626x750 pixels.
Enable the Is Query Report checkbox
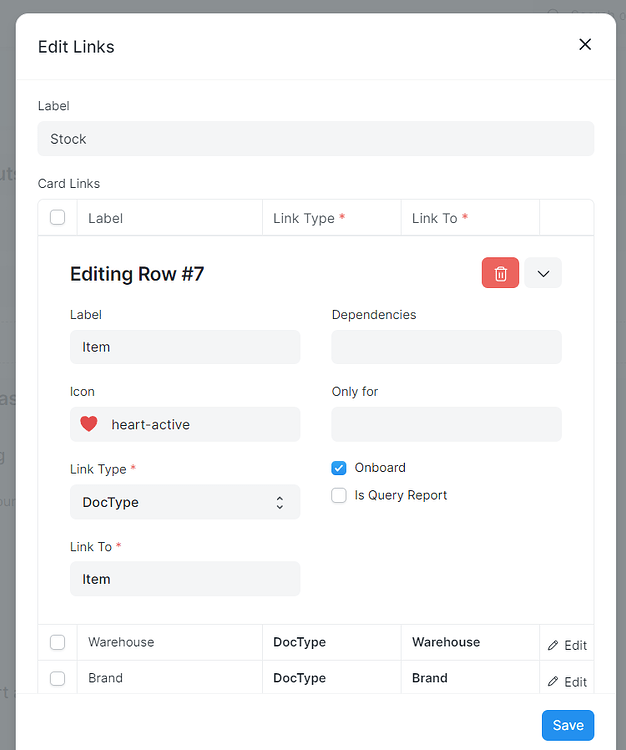[x=339, y=496]
